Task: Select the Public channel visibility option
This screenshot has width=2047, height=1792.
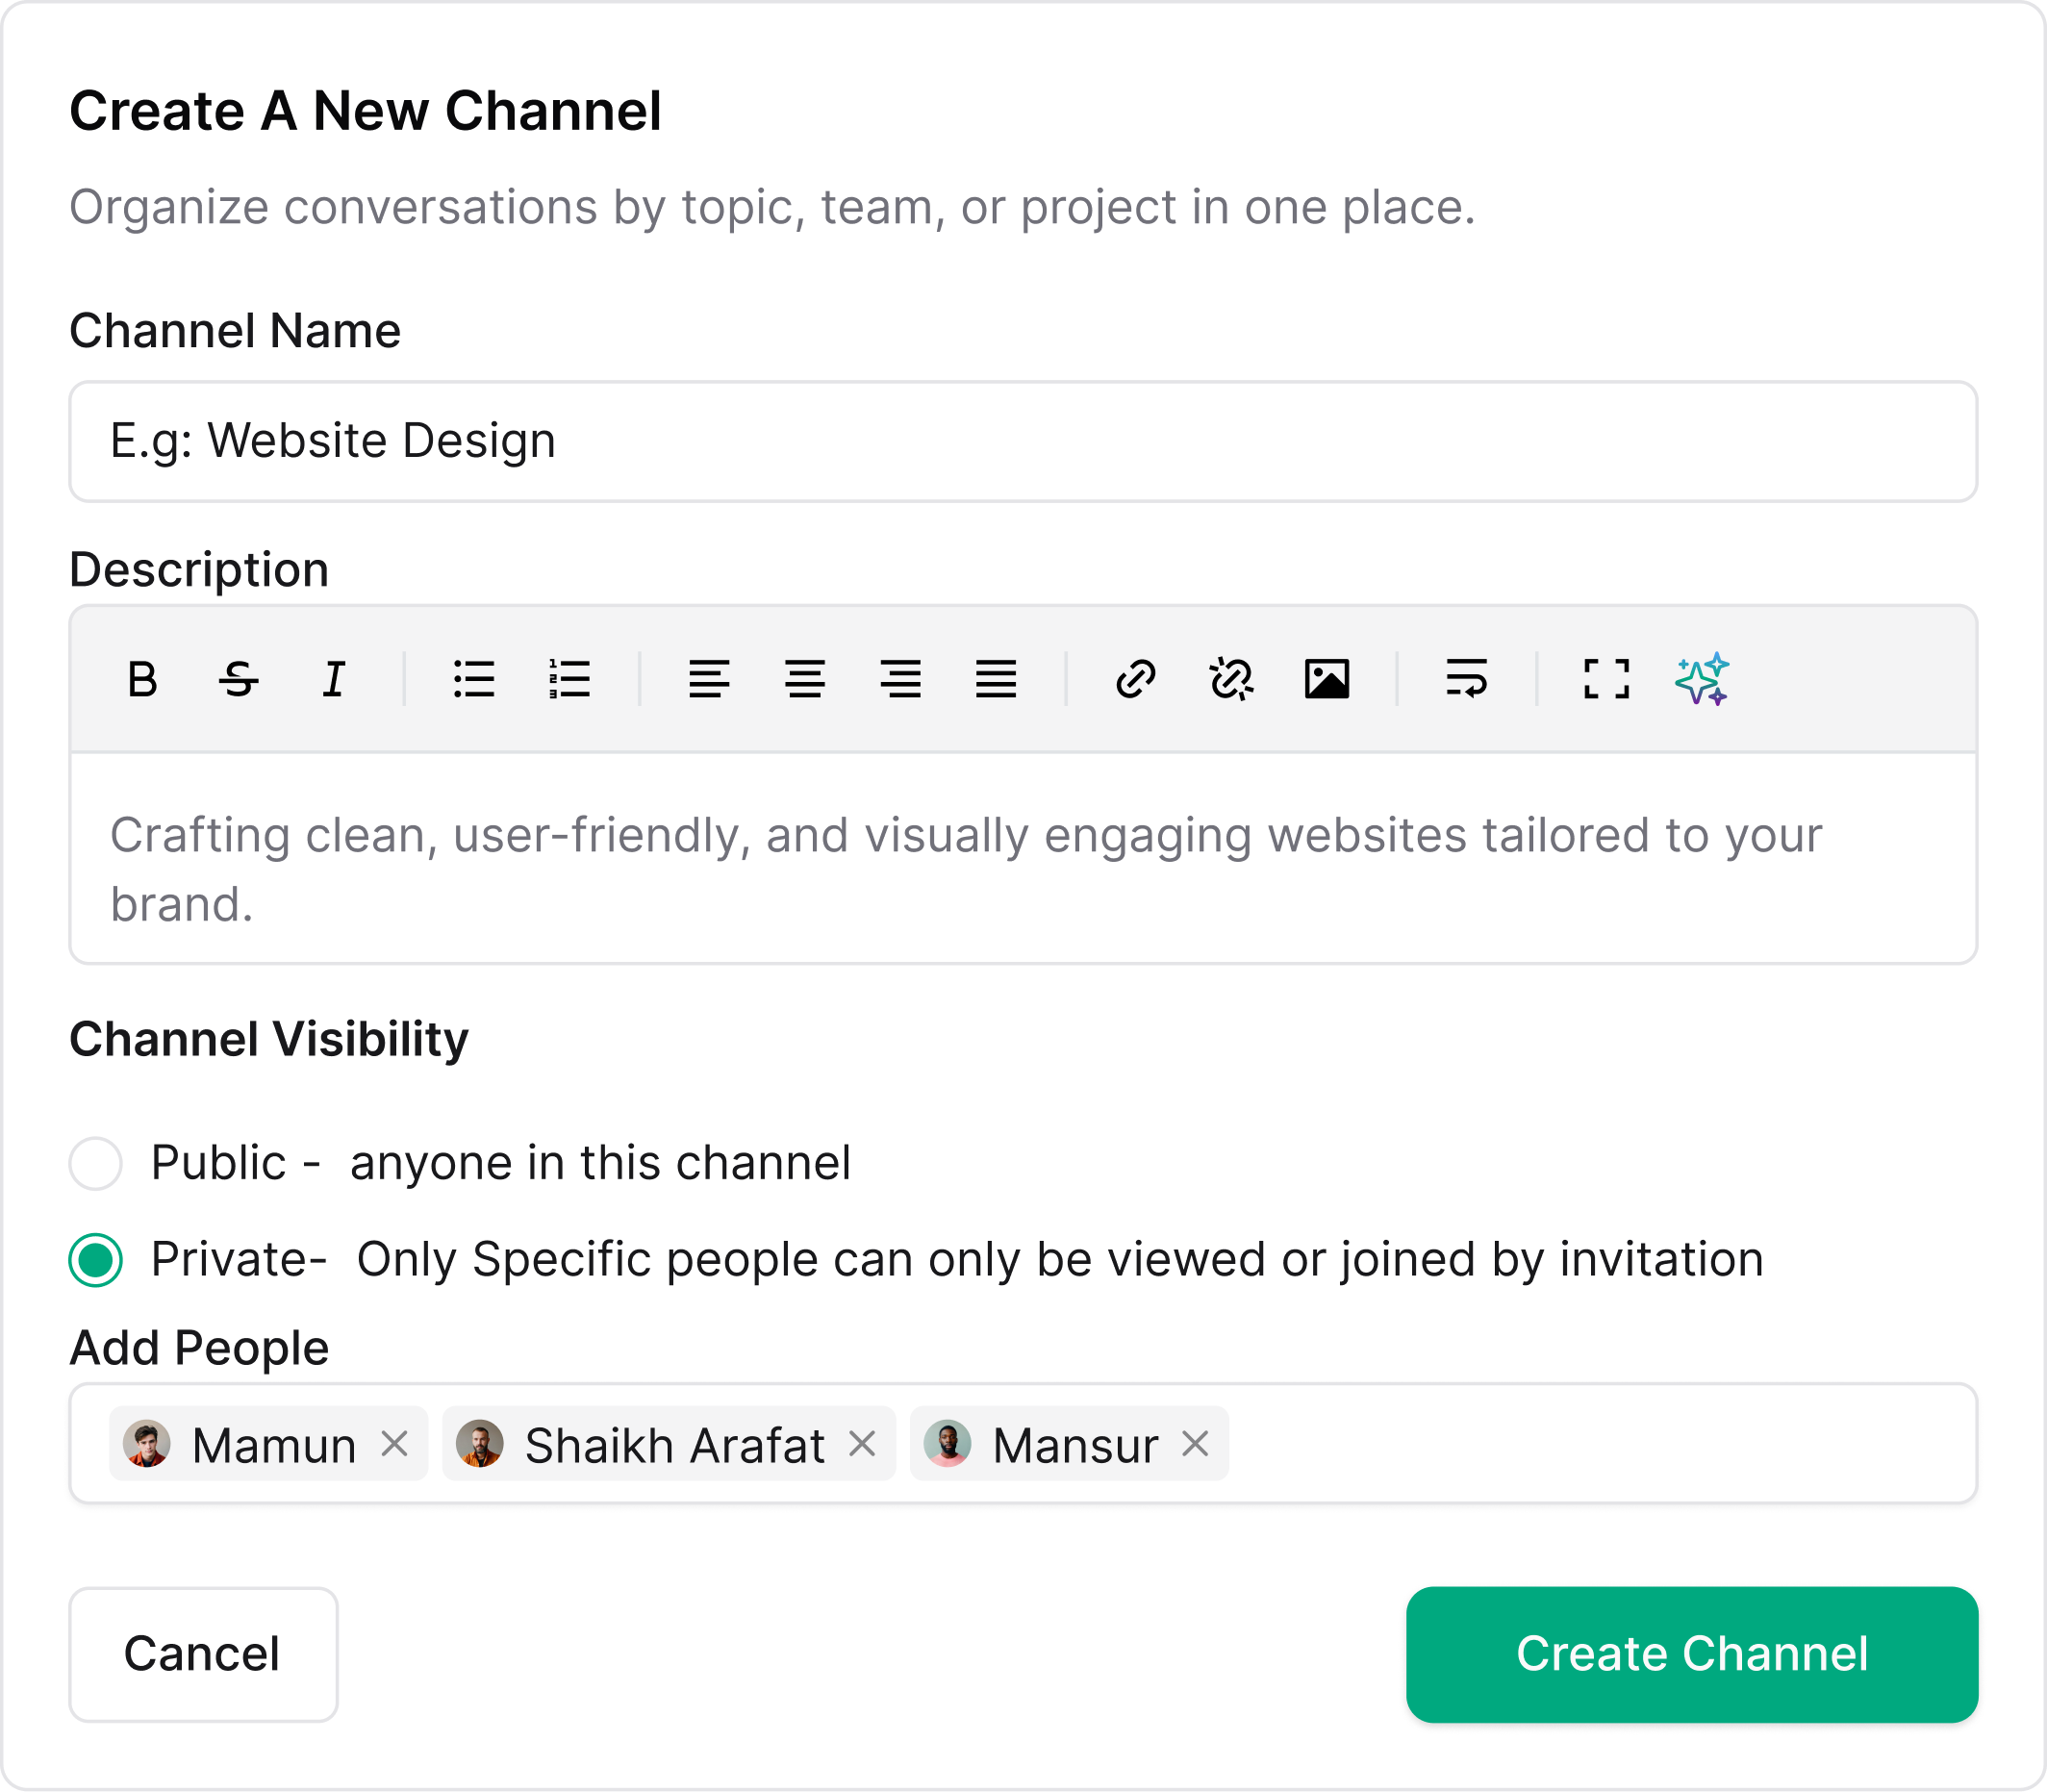Action: (x=95, y=1162)
